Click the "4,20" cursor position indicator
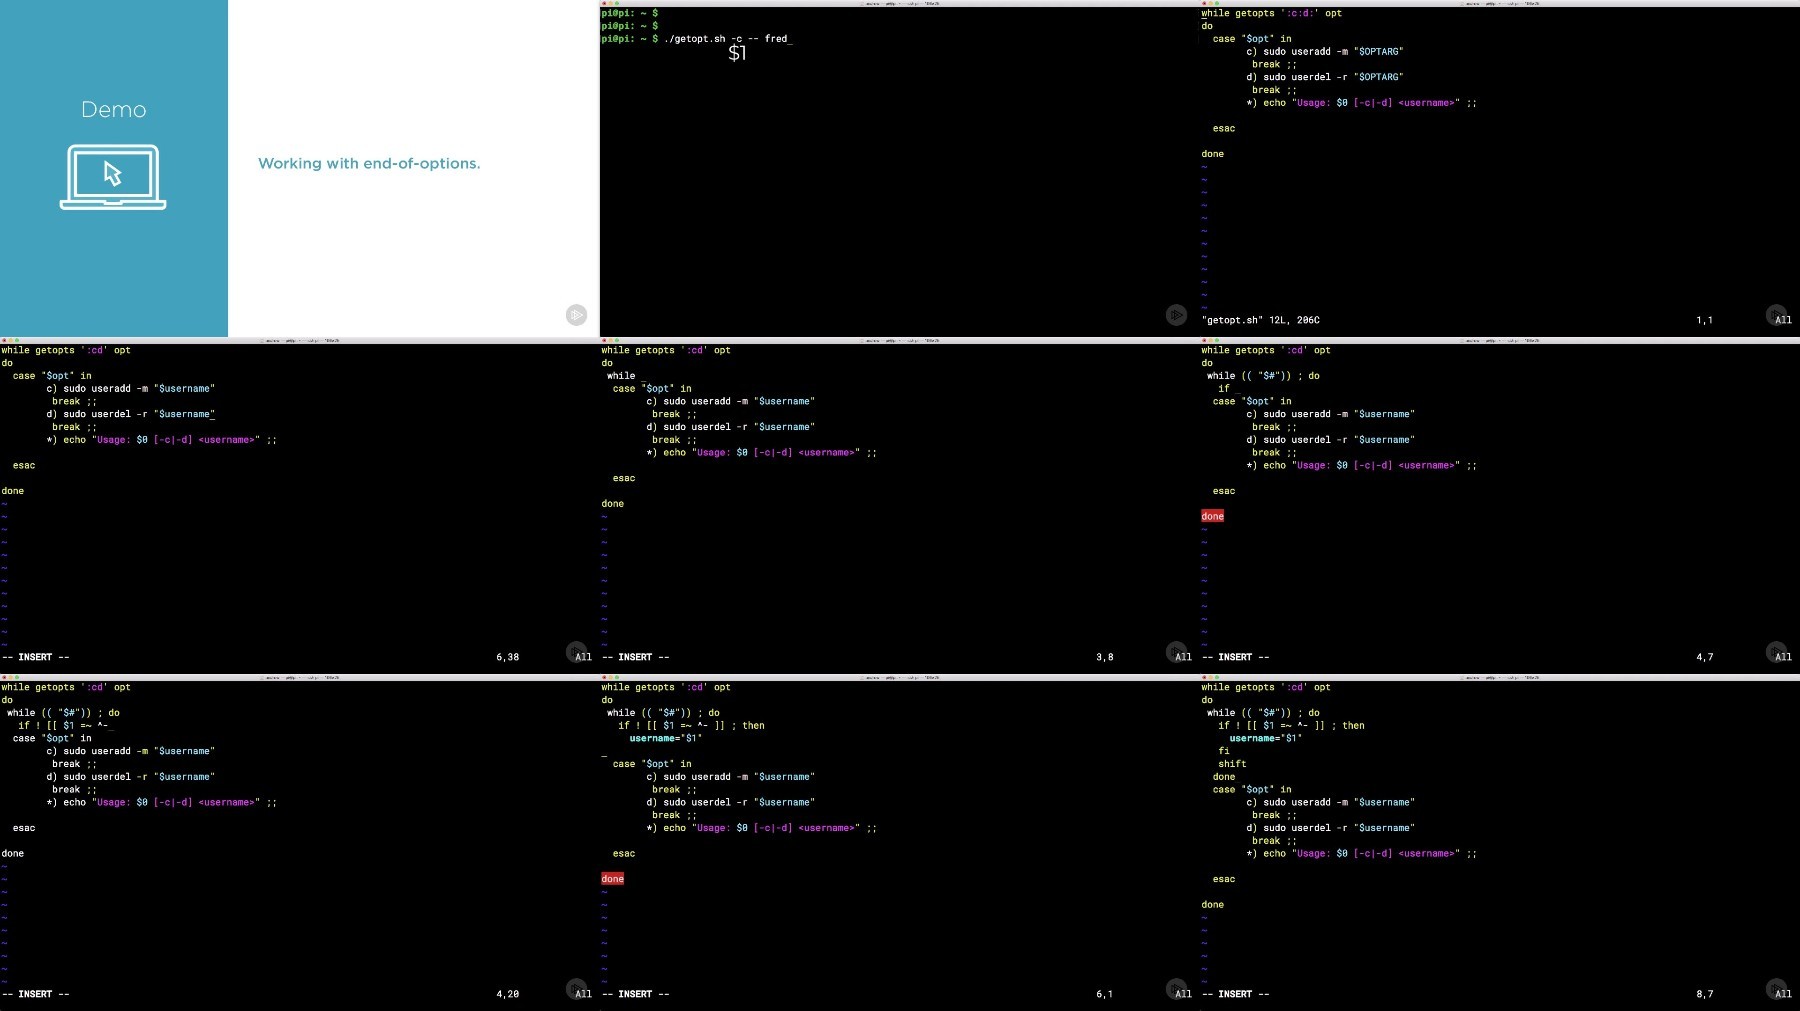This screenshot has height=1011, width=1800. [507, 994]
